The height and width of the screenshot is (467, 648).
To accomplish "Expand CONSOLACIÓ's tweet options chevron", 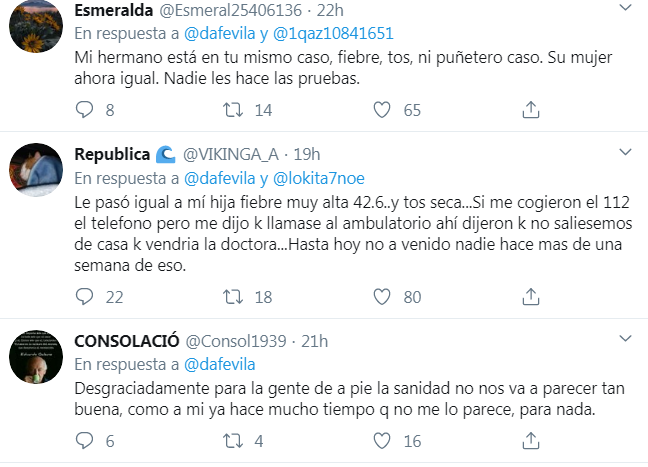I will [625, 340].
